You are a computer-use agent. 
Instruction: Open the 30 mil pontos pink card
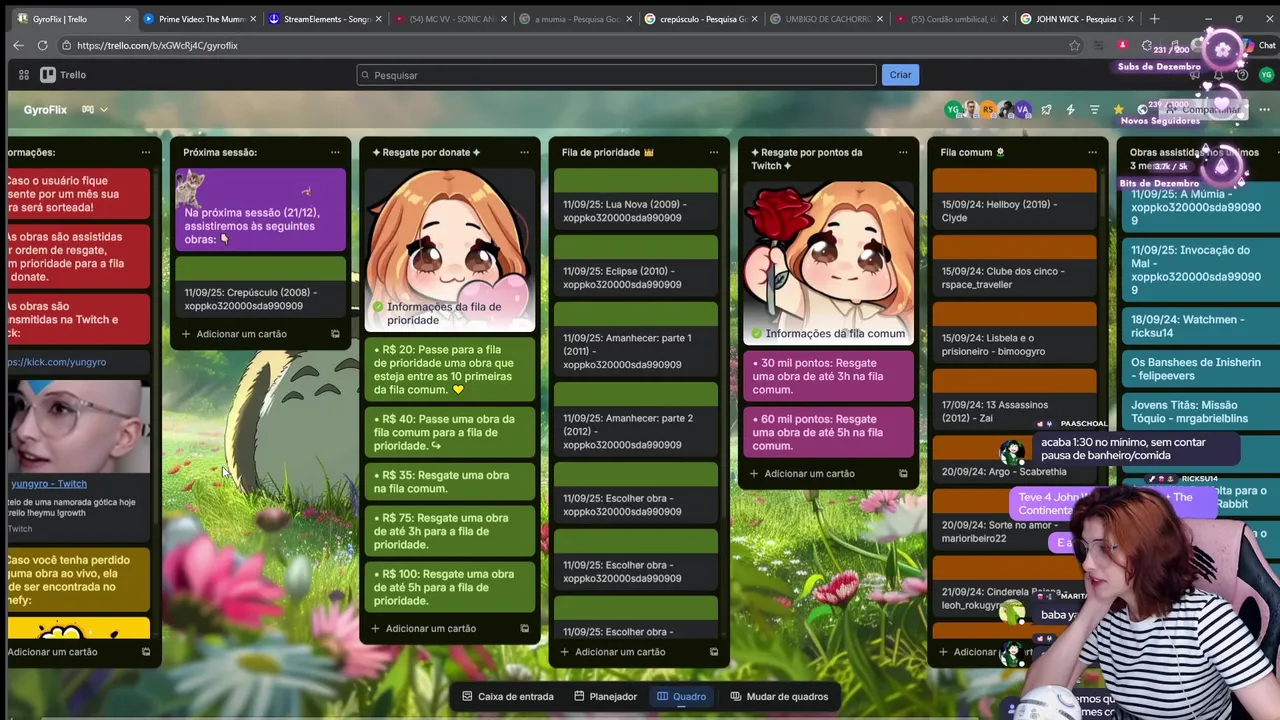(x=829, y=376)
